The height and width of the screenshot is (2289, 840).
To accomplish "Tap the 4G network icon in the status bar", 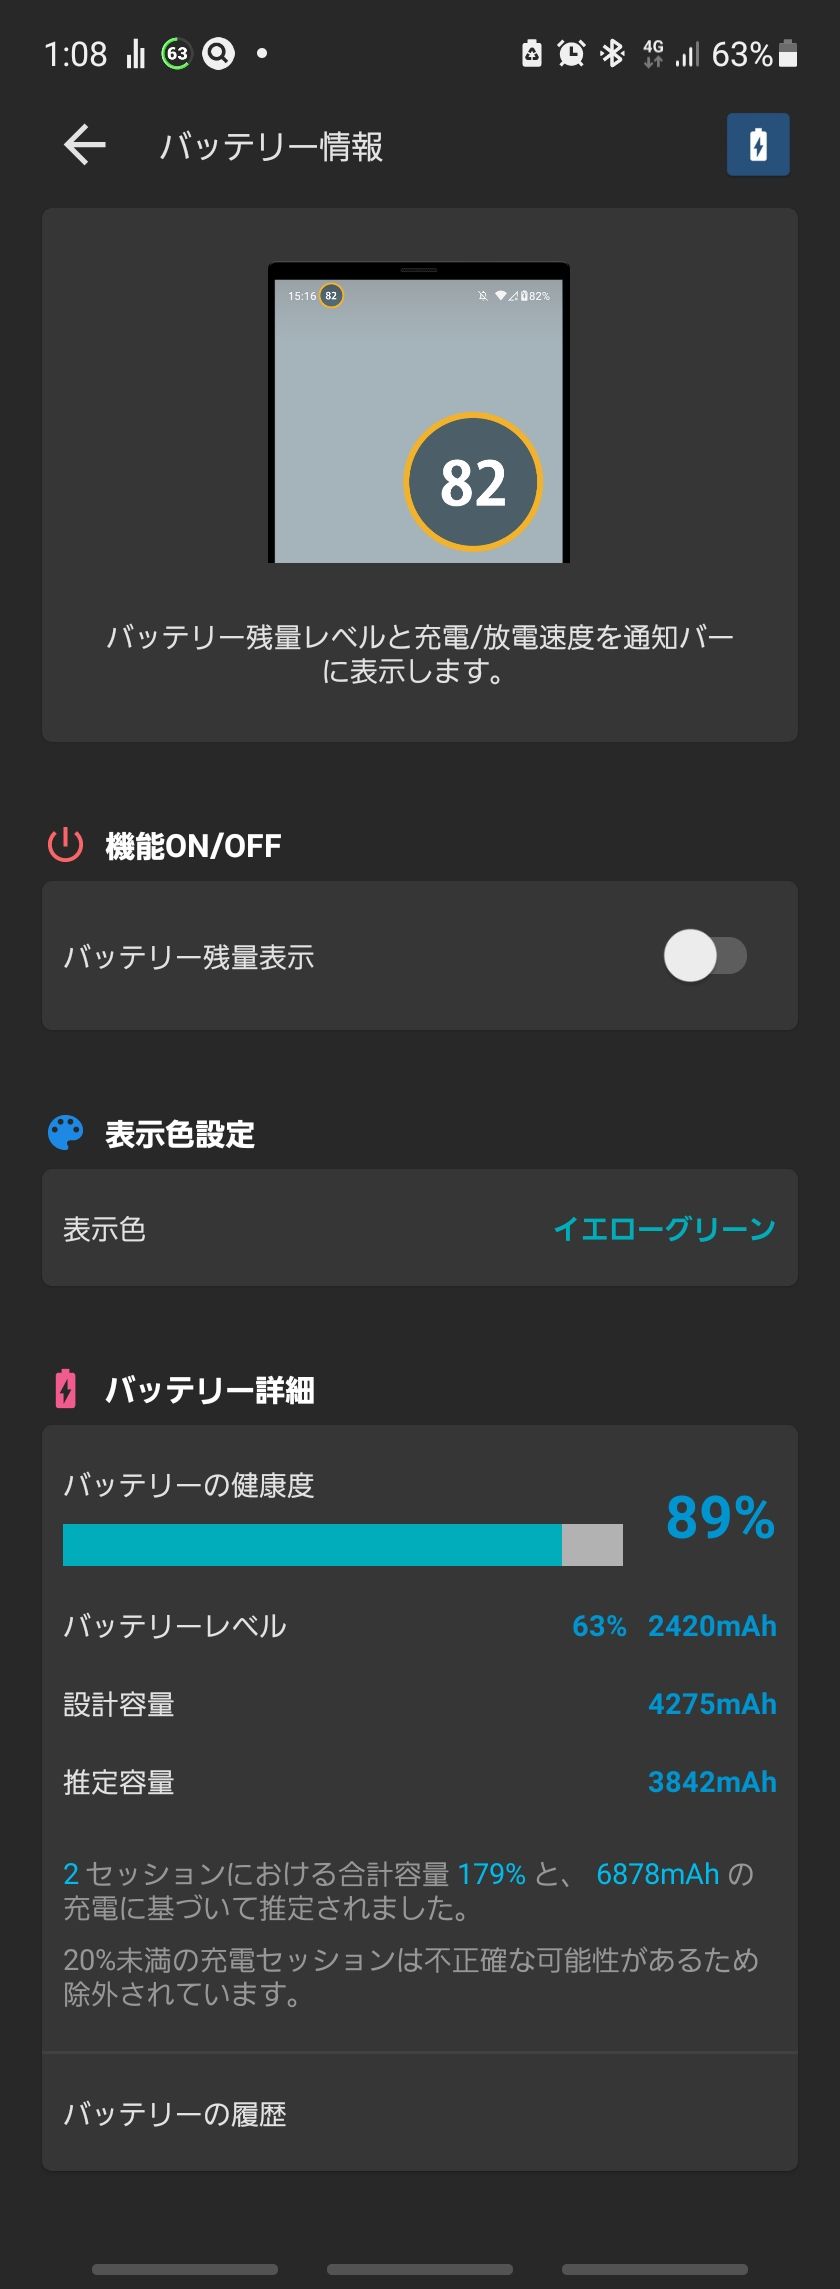I will click(653, 52).
